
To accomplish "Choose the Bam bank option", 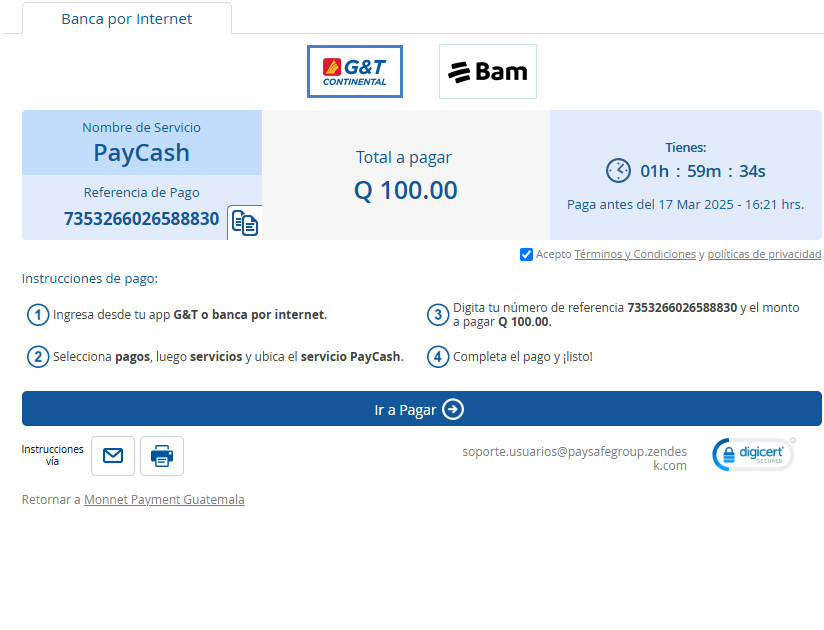I will tap(488, 71).
